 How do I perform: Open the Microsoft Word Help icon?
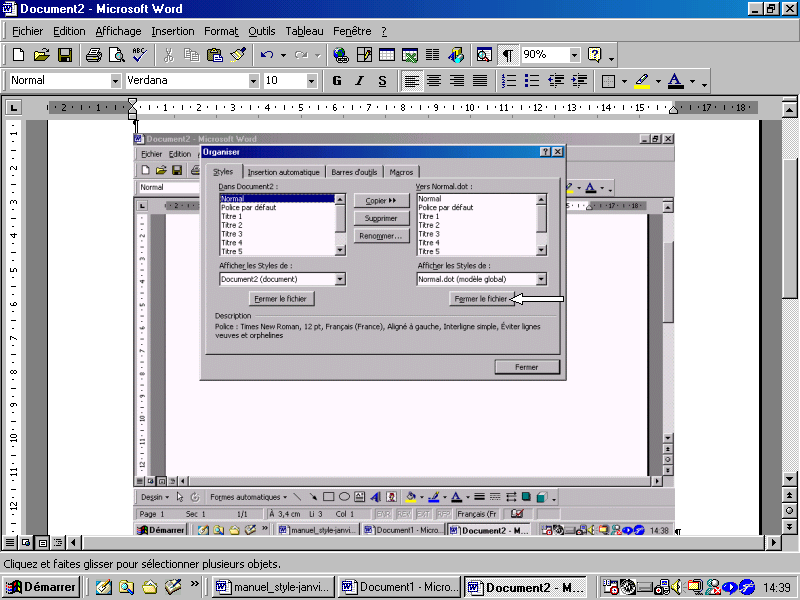coord(595,55)
